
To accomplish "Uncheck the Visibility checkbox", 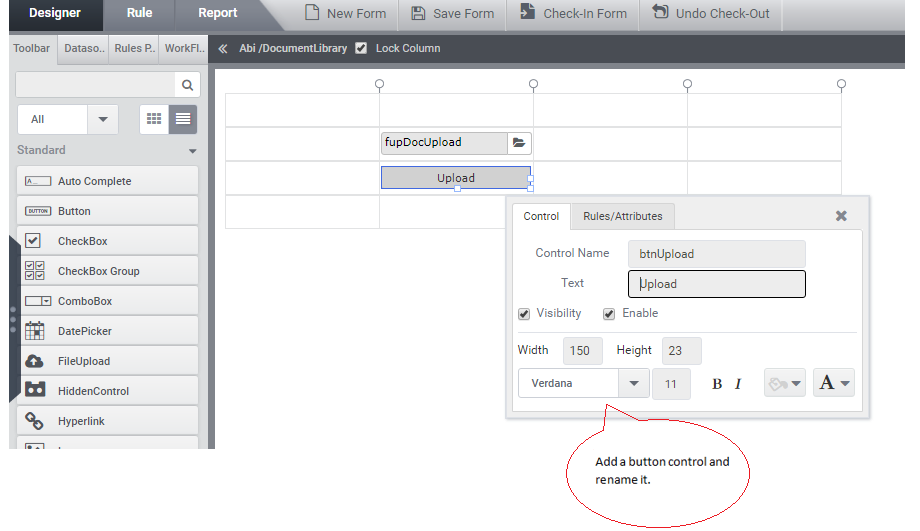I will 524,314.
